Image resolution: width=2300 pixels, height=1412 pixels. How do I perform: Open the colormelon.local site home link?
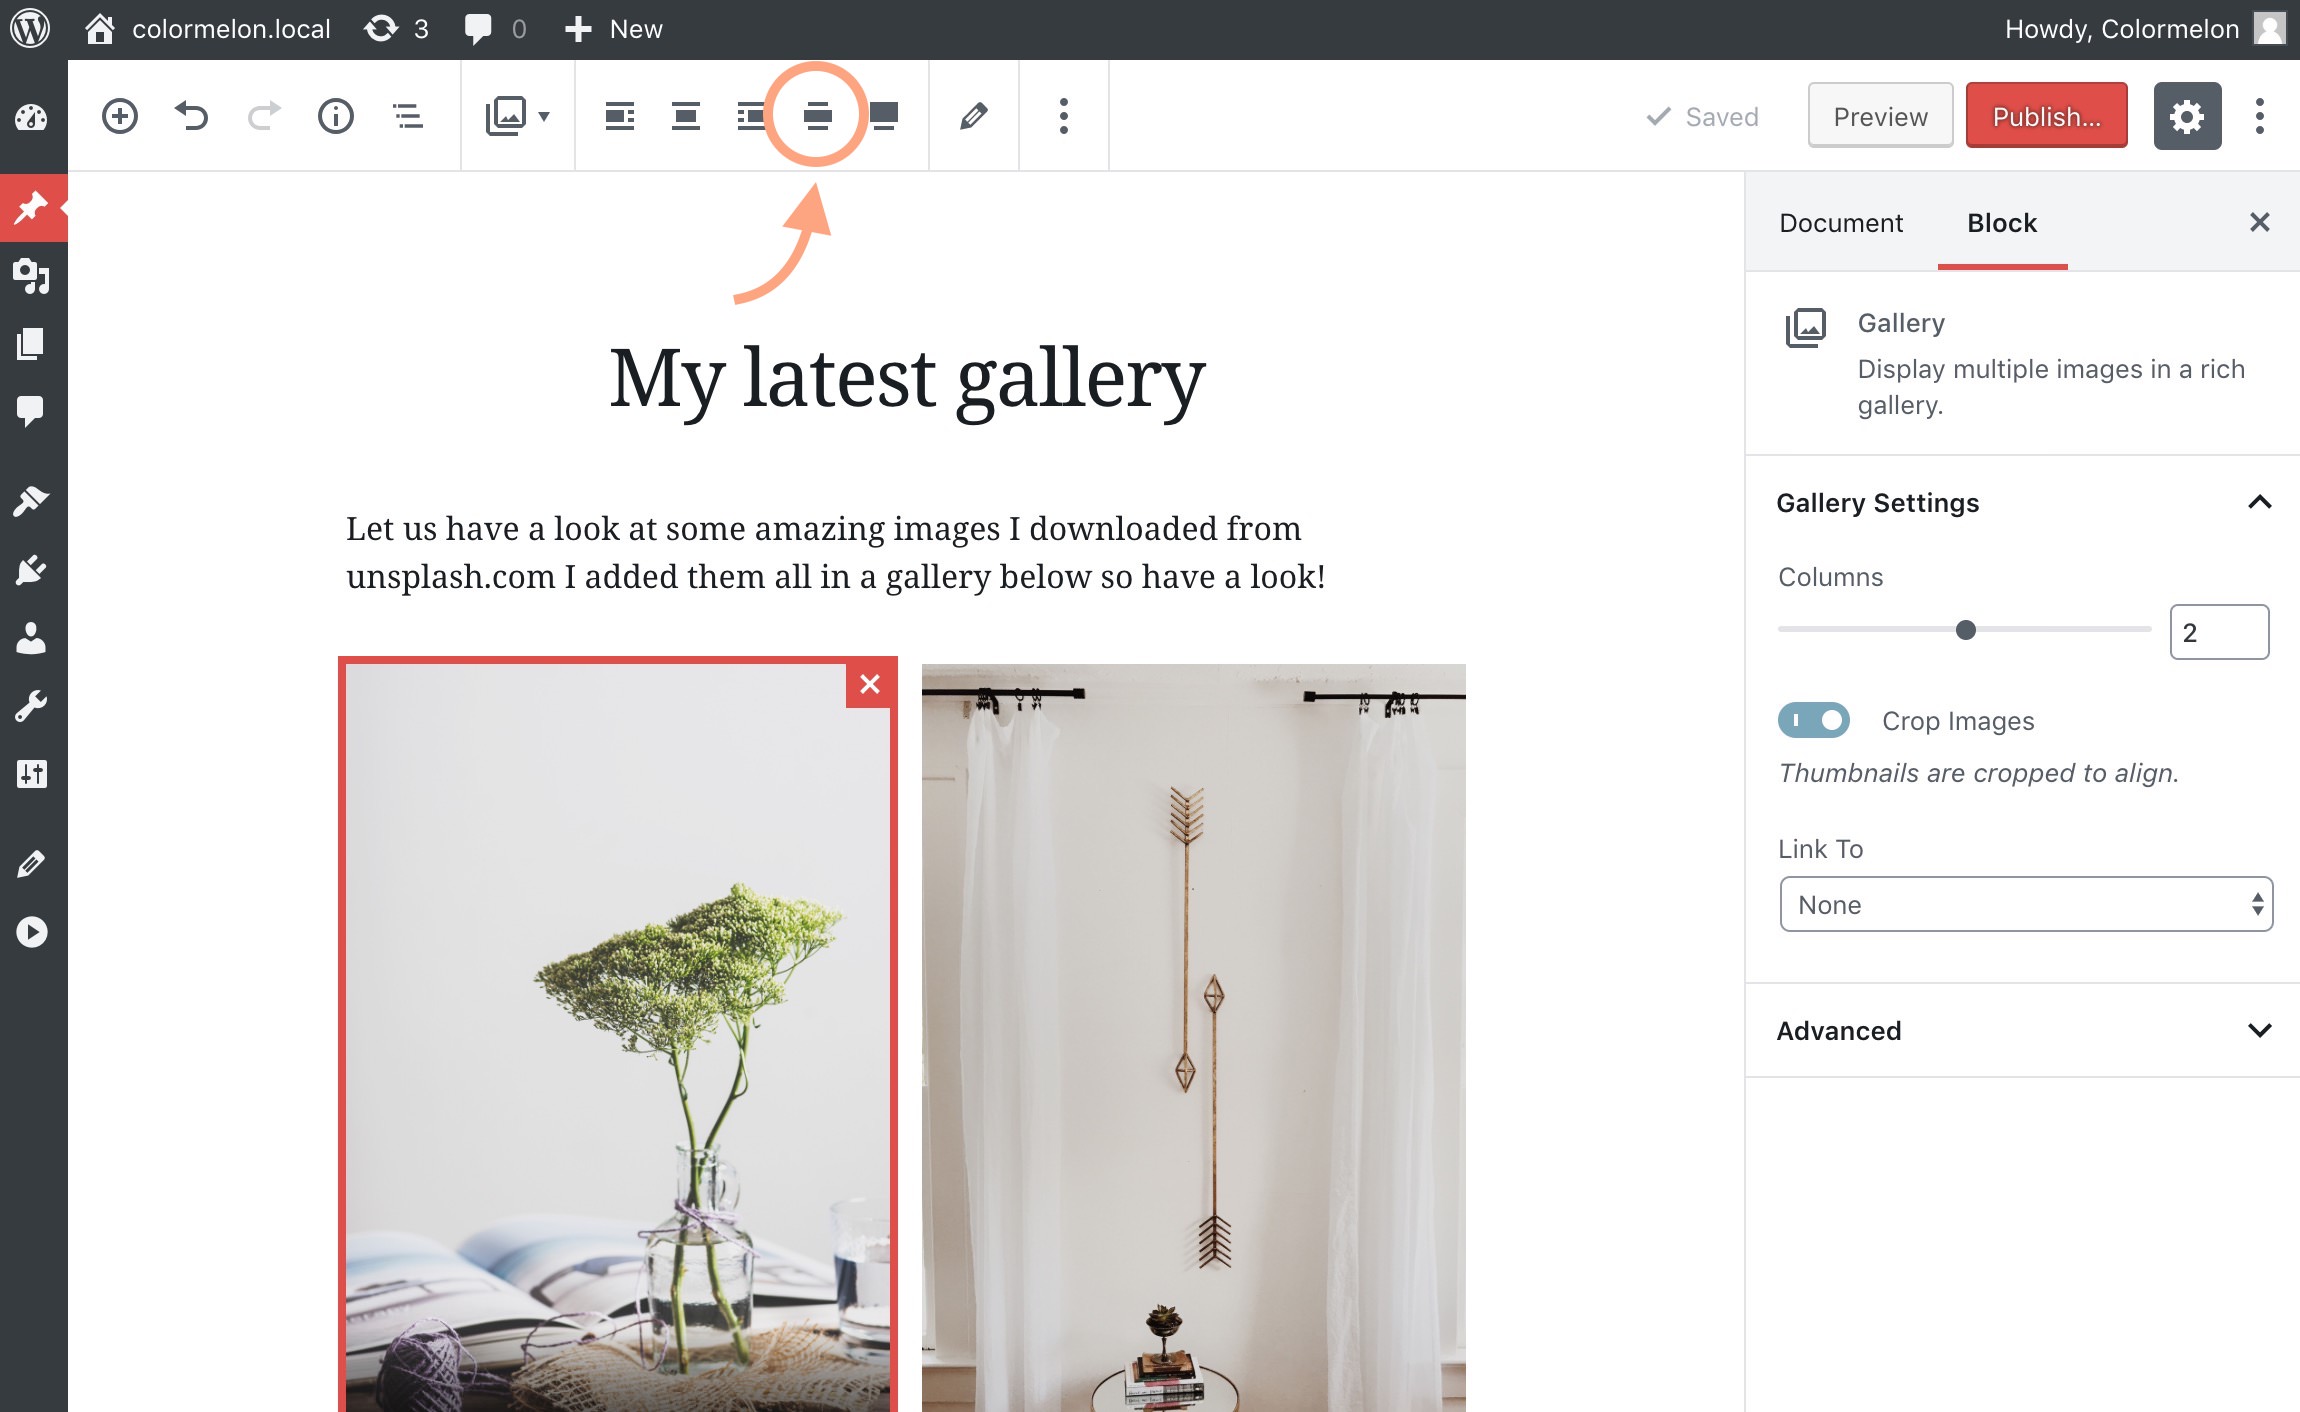pos(208,29)
